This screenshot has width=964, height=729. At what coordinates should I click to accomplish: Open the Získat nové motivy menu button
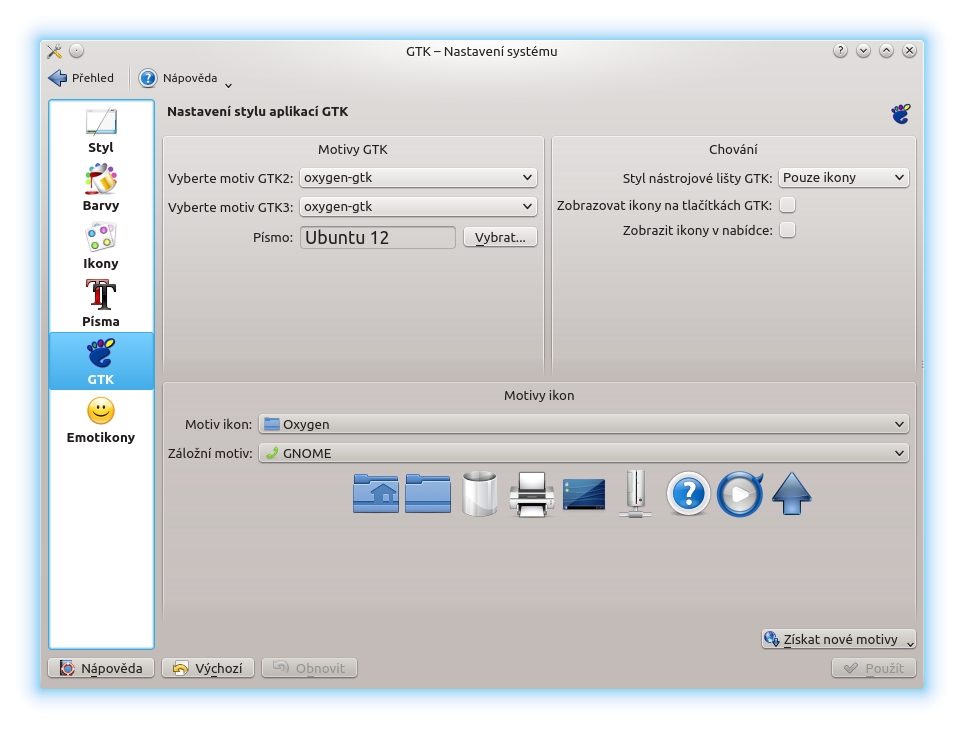point(839,639)
